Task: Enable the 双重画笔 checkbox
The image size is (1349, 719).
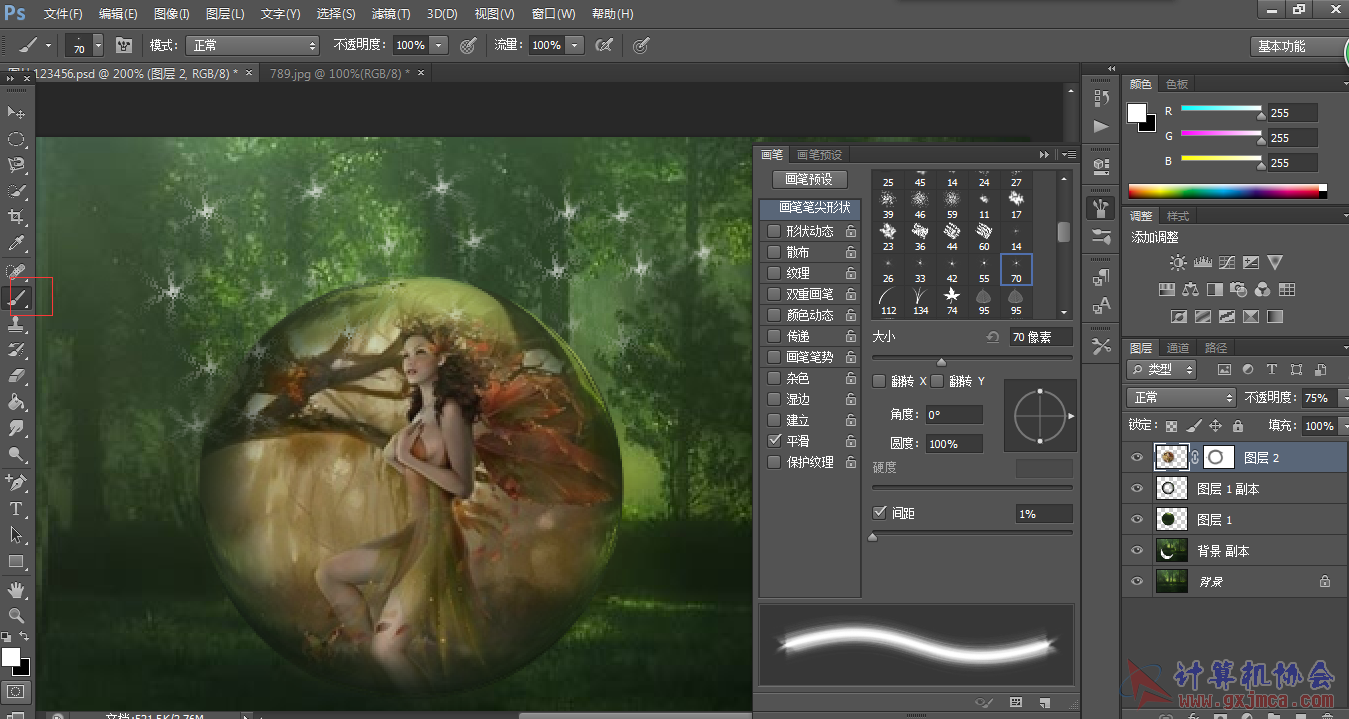Action: (774, 294)
